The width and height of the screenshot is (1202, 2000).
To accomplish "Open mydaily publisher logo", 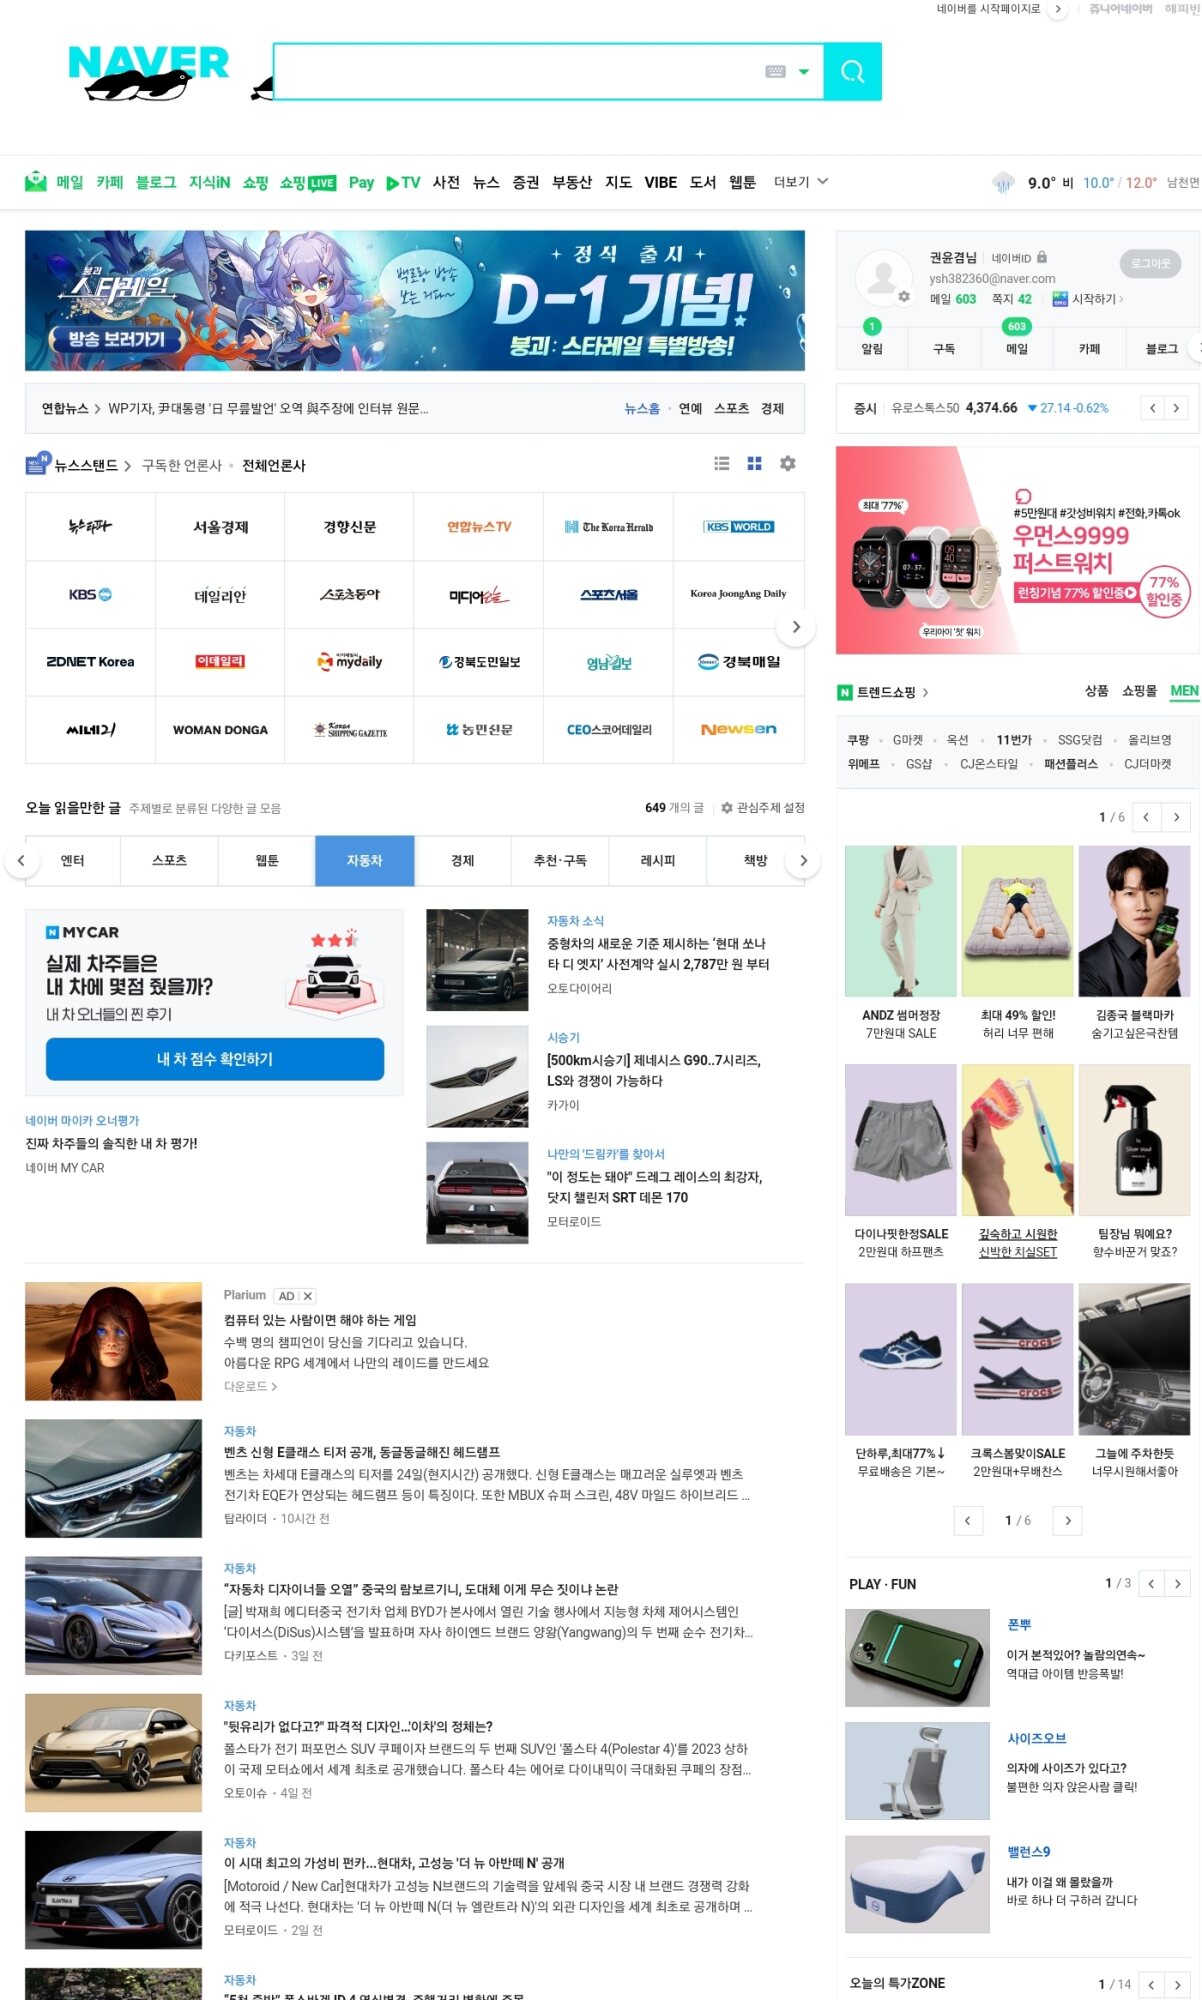I will (349, 662).
